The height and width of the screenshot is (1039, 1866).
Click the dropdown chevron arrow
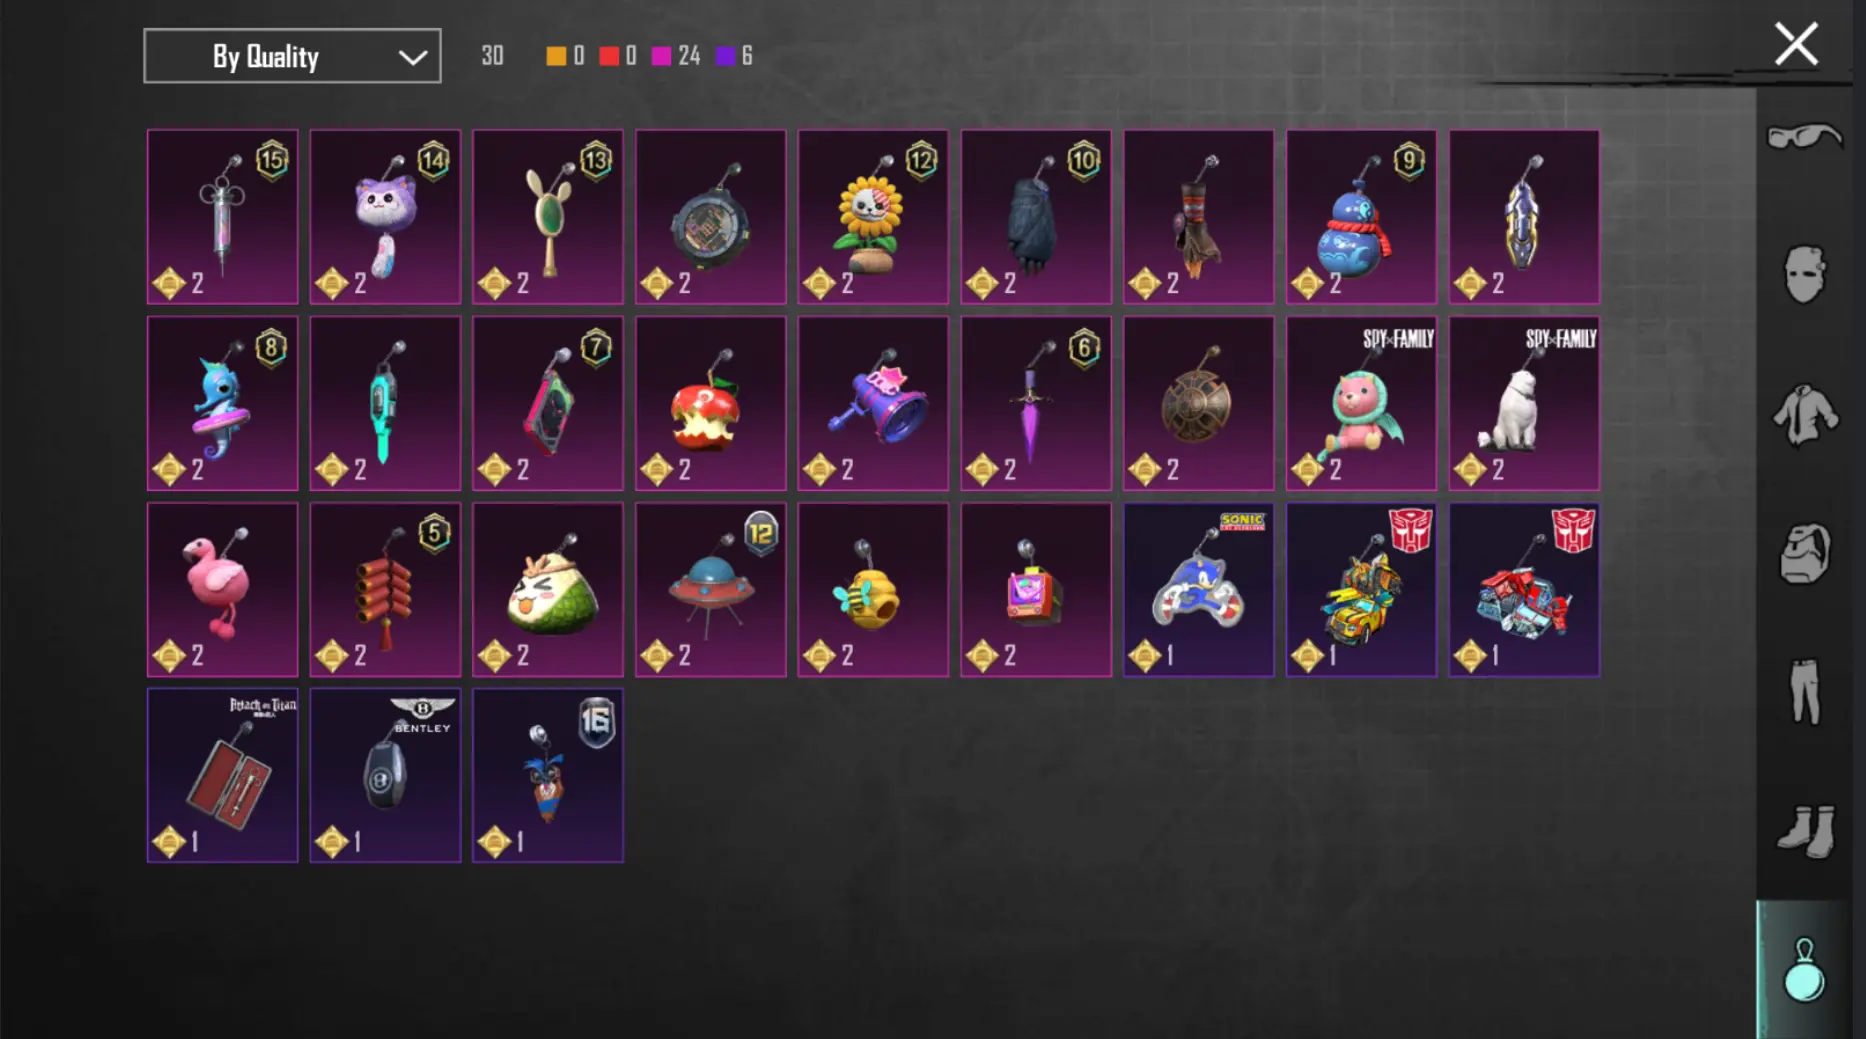(x=413, y=57)
